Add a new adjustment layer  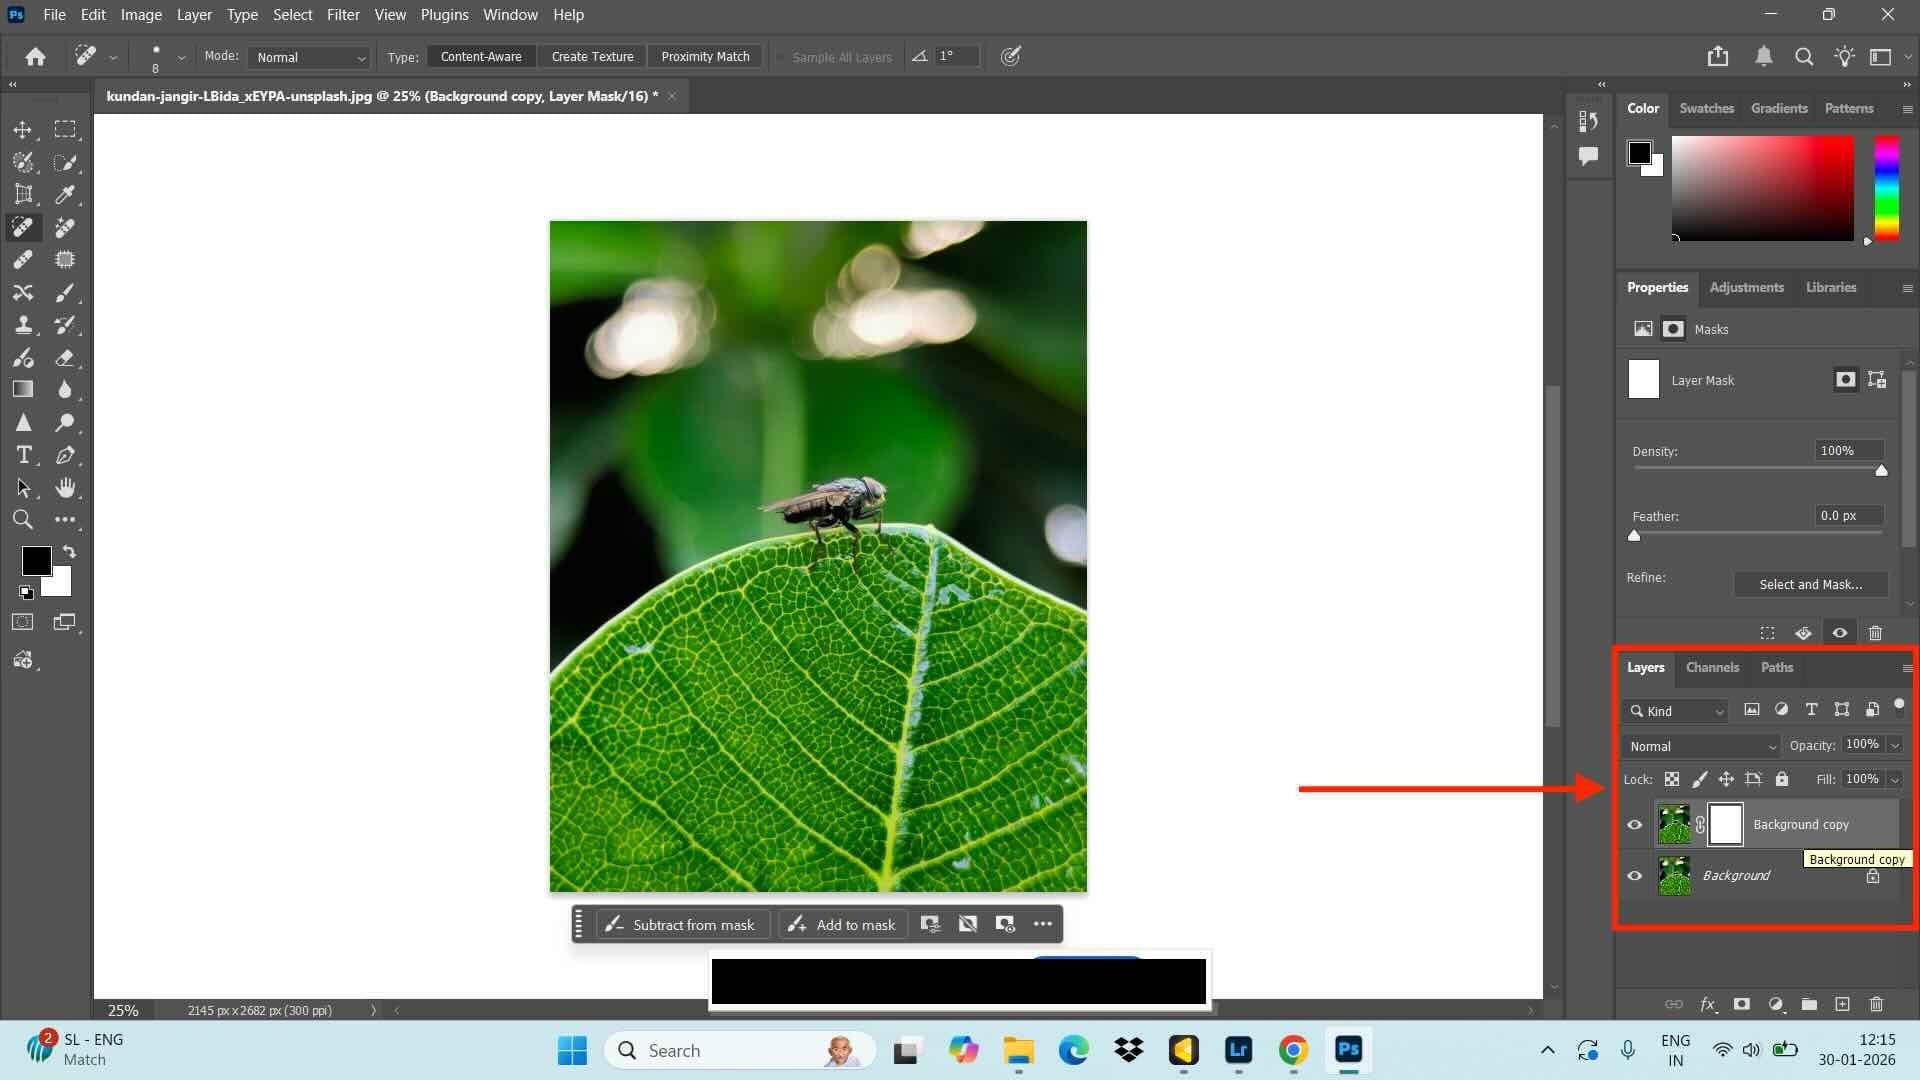(x=1776, y=1004)
